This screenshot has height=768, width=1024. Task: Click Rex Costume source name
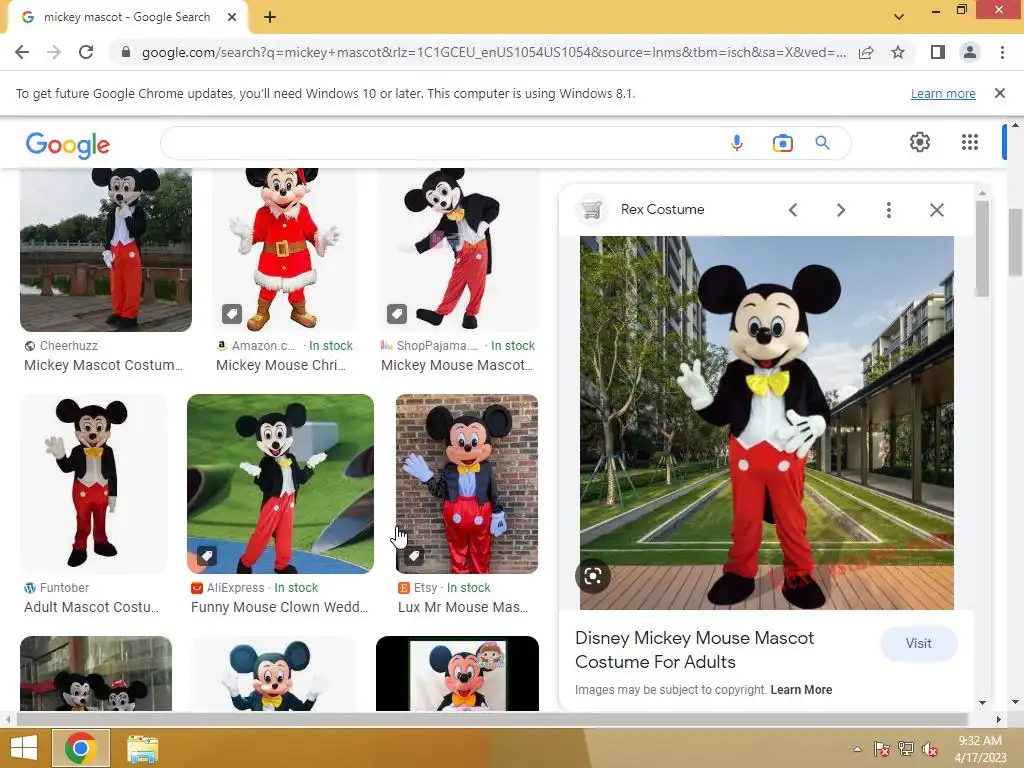click(x=662, y=210)
